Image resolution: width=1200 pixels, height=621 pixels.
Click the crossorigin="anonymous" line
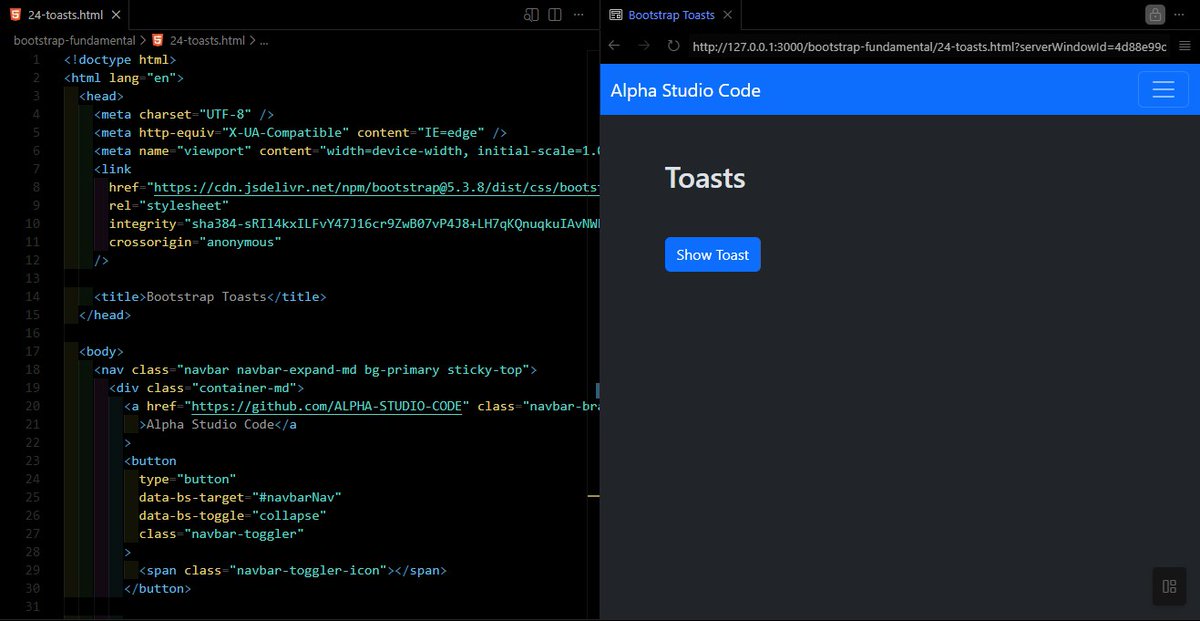coord(195,242)
